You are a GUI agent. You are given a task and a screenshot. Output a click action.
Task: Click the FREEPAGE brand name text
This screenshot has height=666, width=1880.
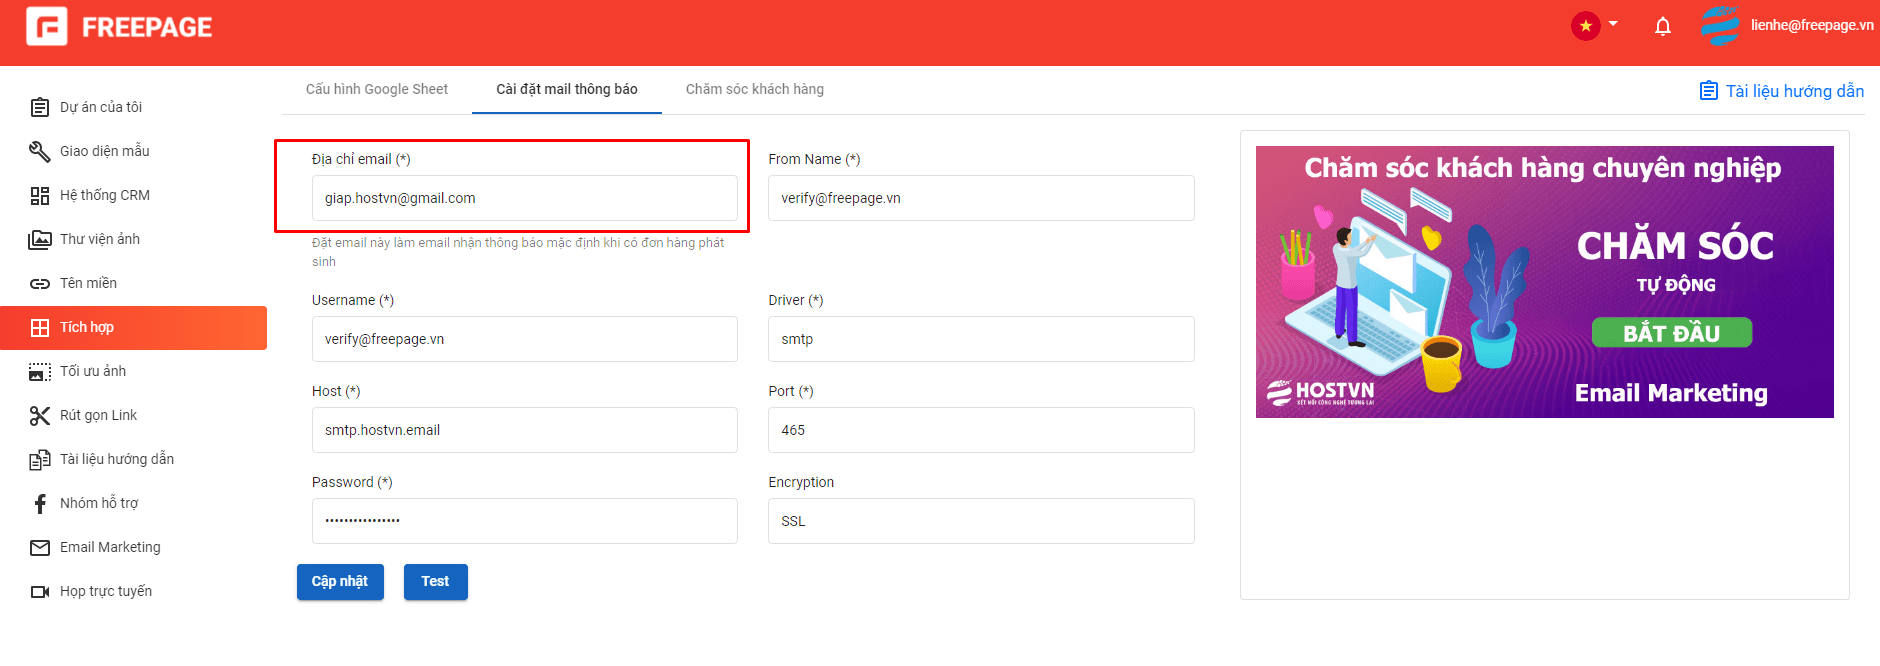(147, 27)
